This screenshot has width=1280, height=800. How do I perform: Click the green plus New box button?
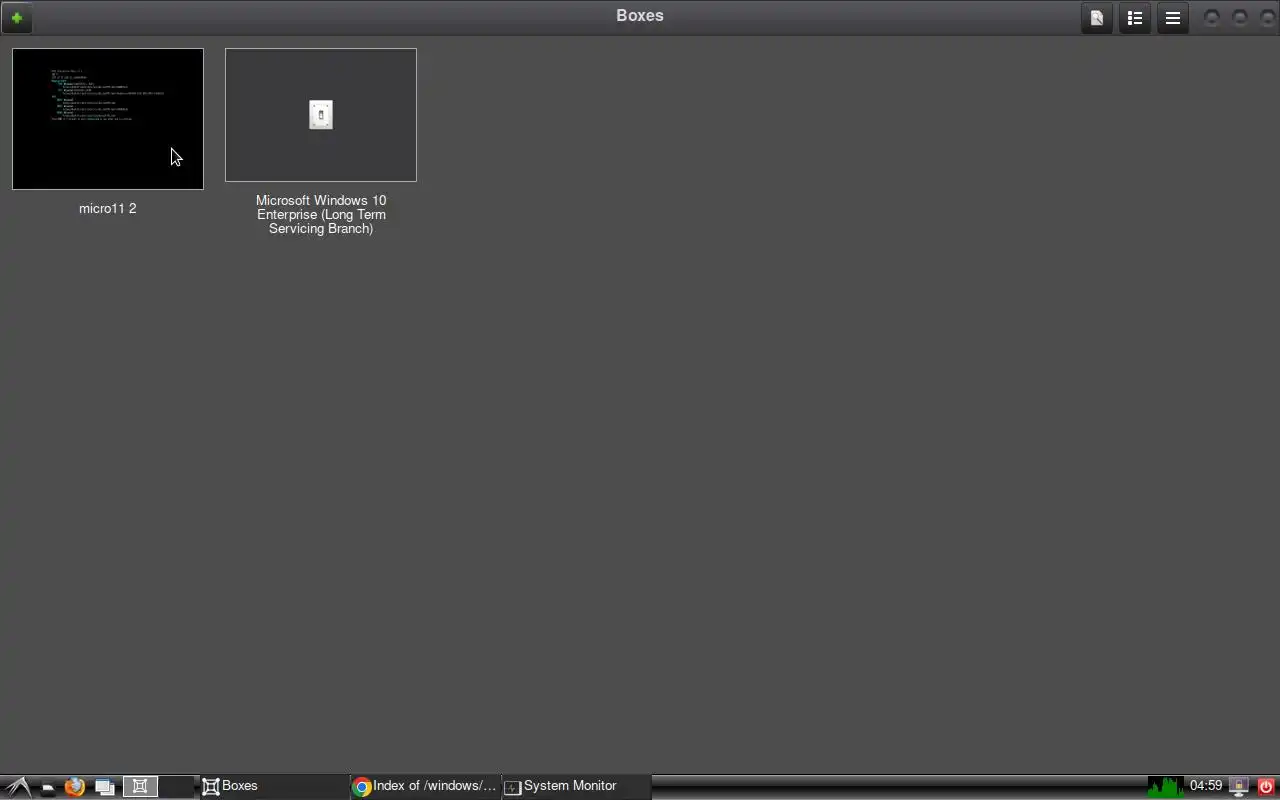click(x=17, y=18)
